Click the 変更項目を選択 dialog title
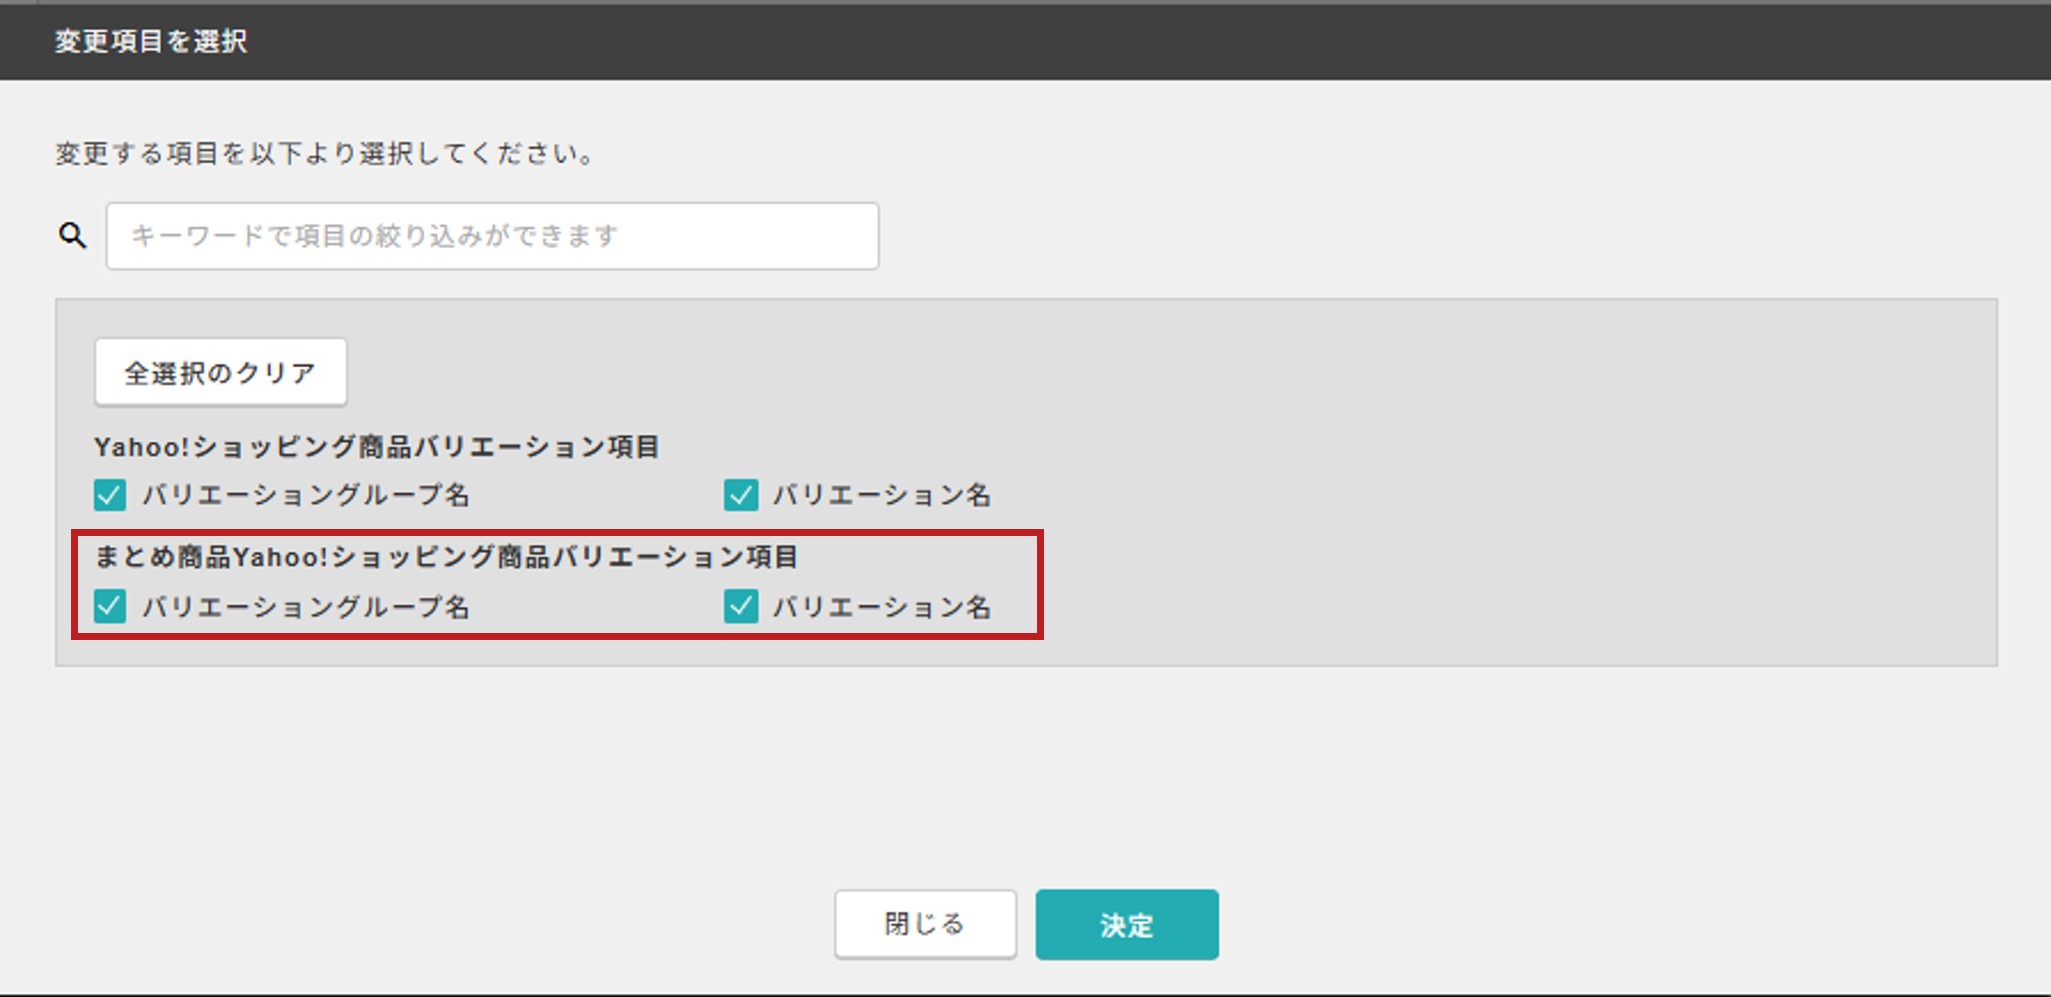Viewport: 2051px width, 997px height. (151, 41)
